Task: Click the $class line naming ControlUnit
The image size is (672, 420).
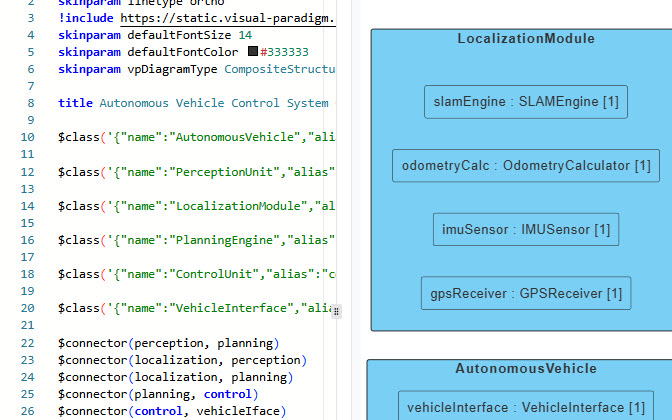Action: (x=196, y=274)
